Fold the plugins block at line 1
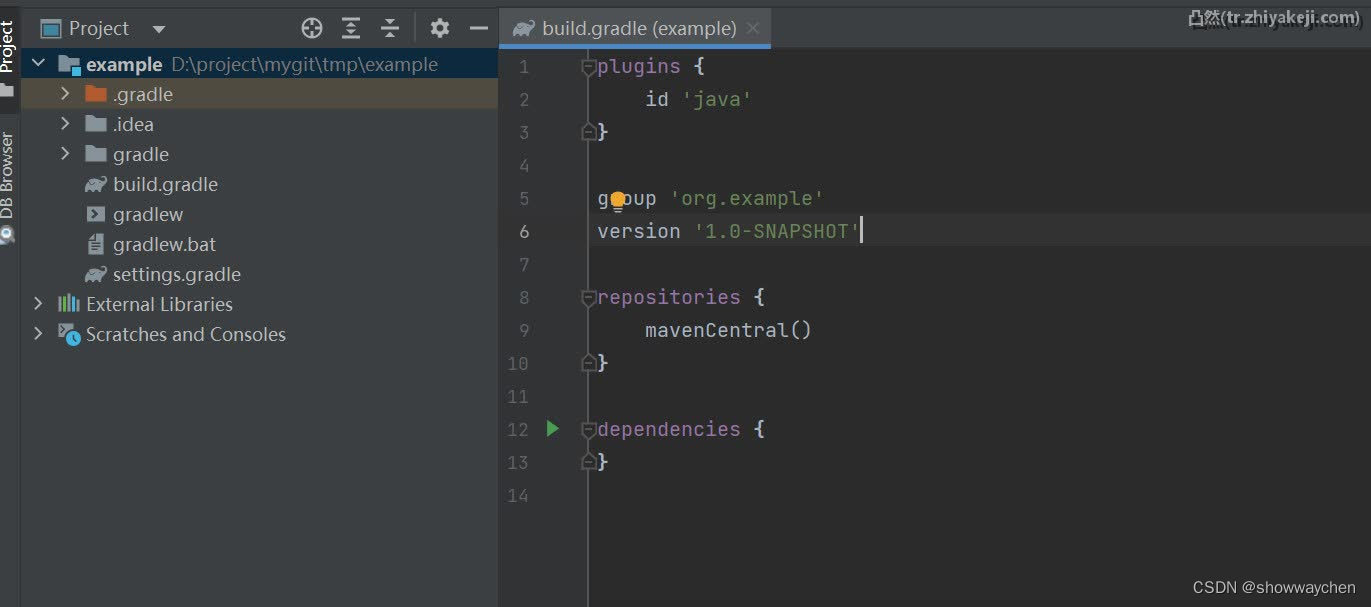Screen dimensions: 1371x607 click(x=589, y=67)
